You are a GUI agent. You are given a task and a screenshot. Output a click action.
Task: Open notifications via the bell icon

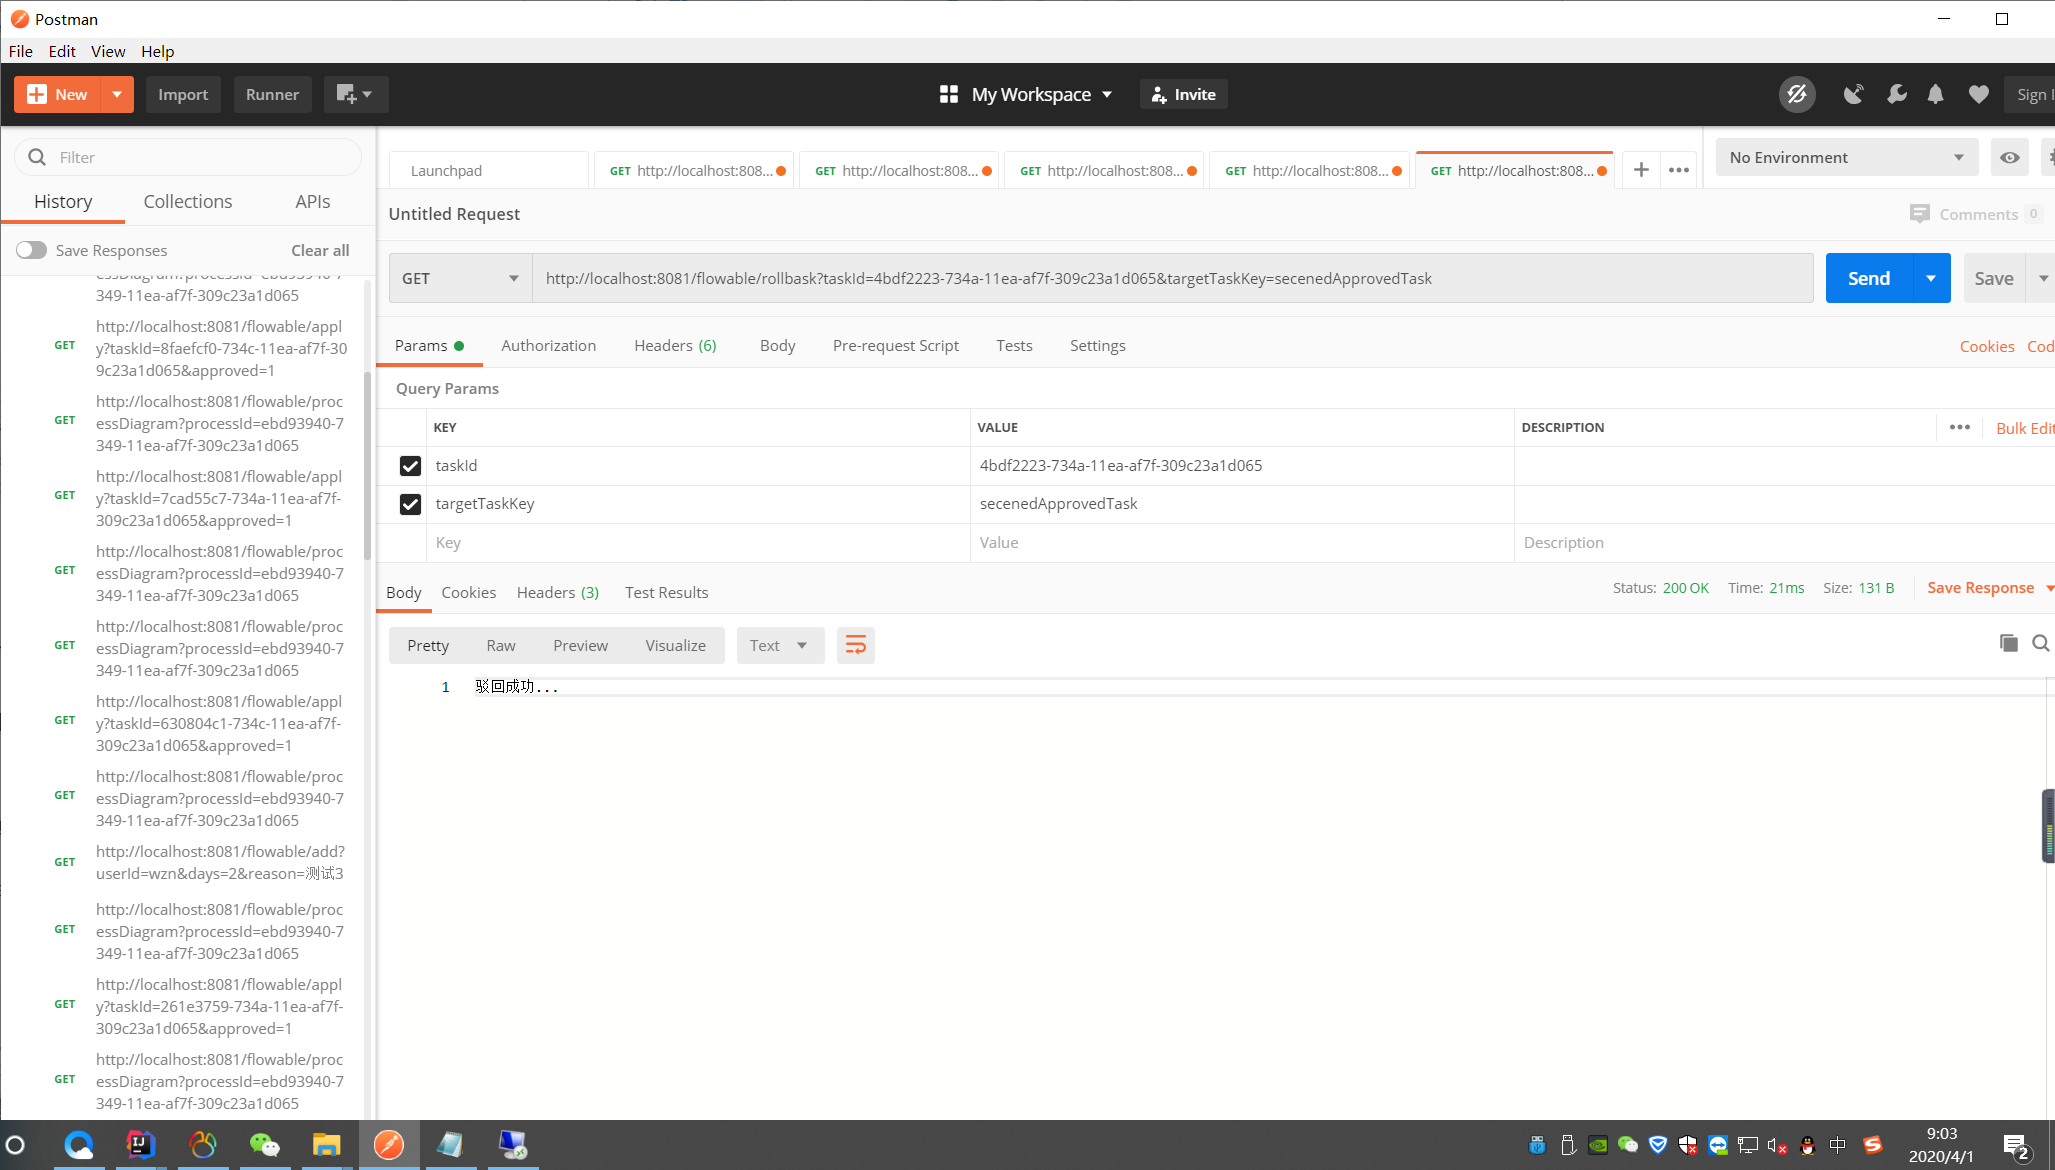pos(1935,94)
